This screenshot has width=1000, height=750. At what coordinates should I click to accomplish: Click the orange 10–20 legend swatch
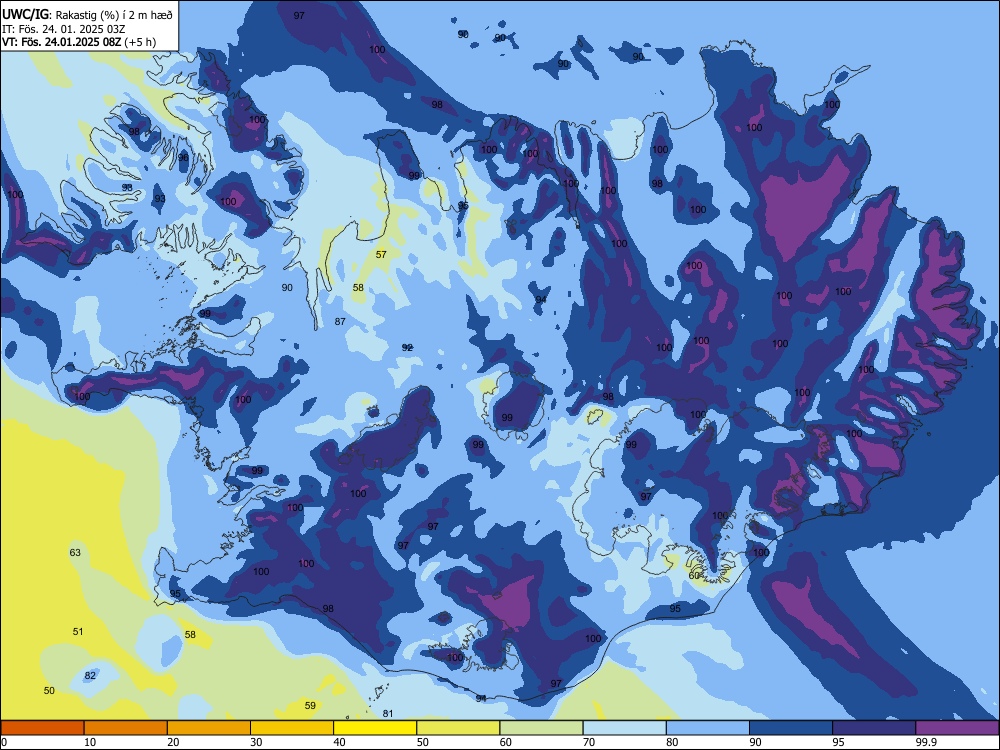(126, 728)
